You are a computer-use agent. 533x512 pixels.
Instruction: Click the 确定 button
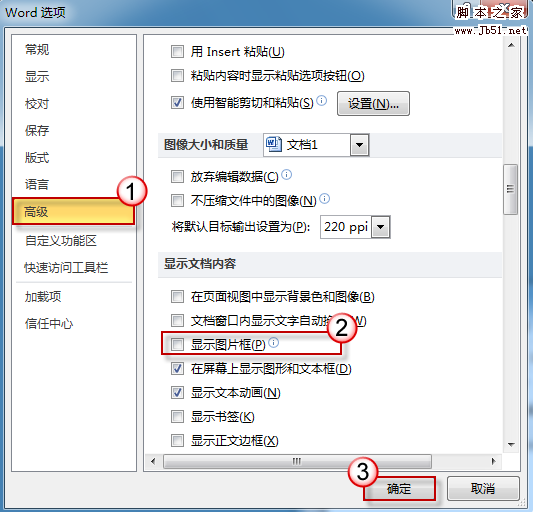click(399, 489)
